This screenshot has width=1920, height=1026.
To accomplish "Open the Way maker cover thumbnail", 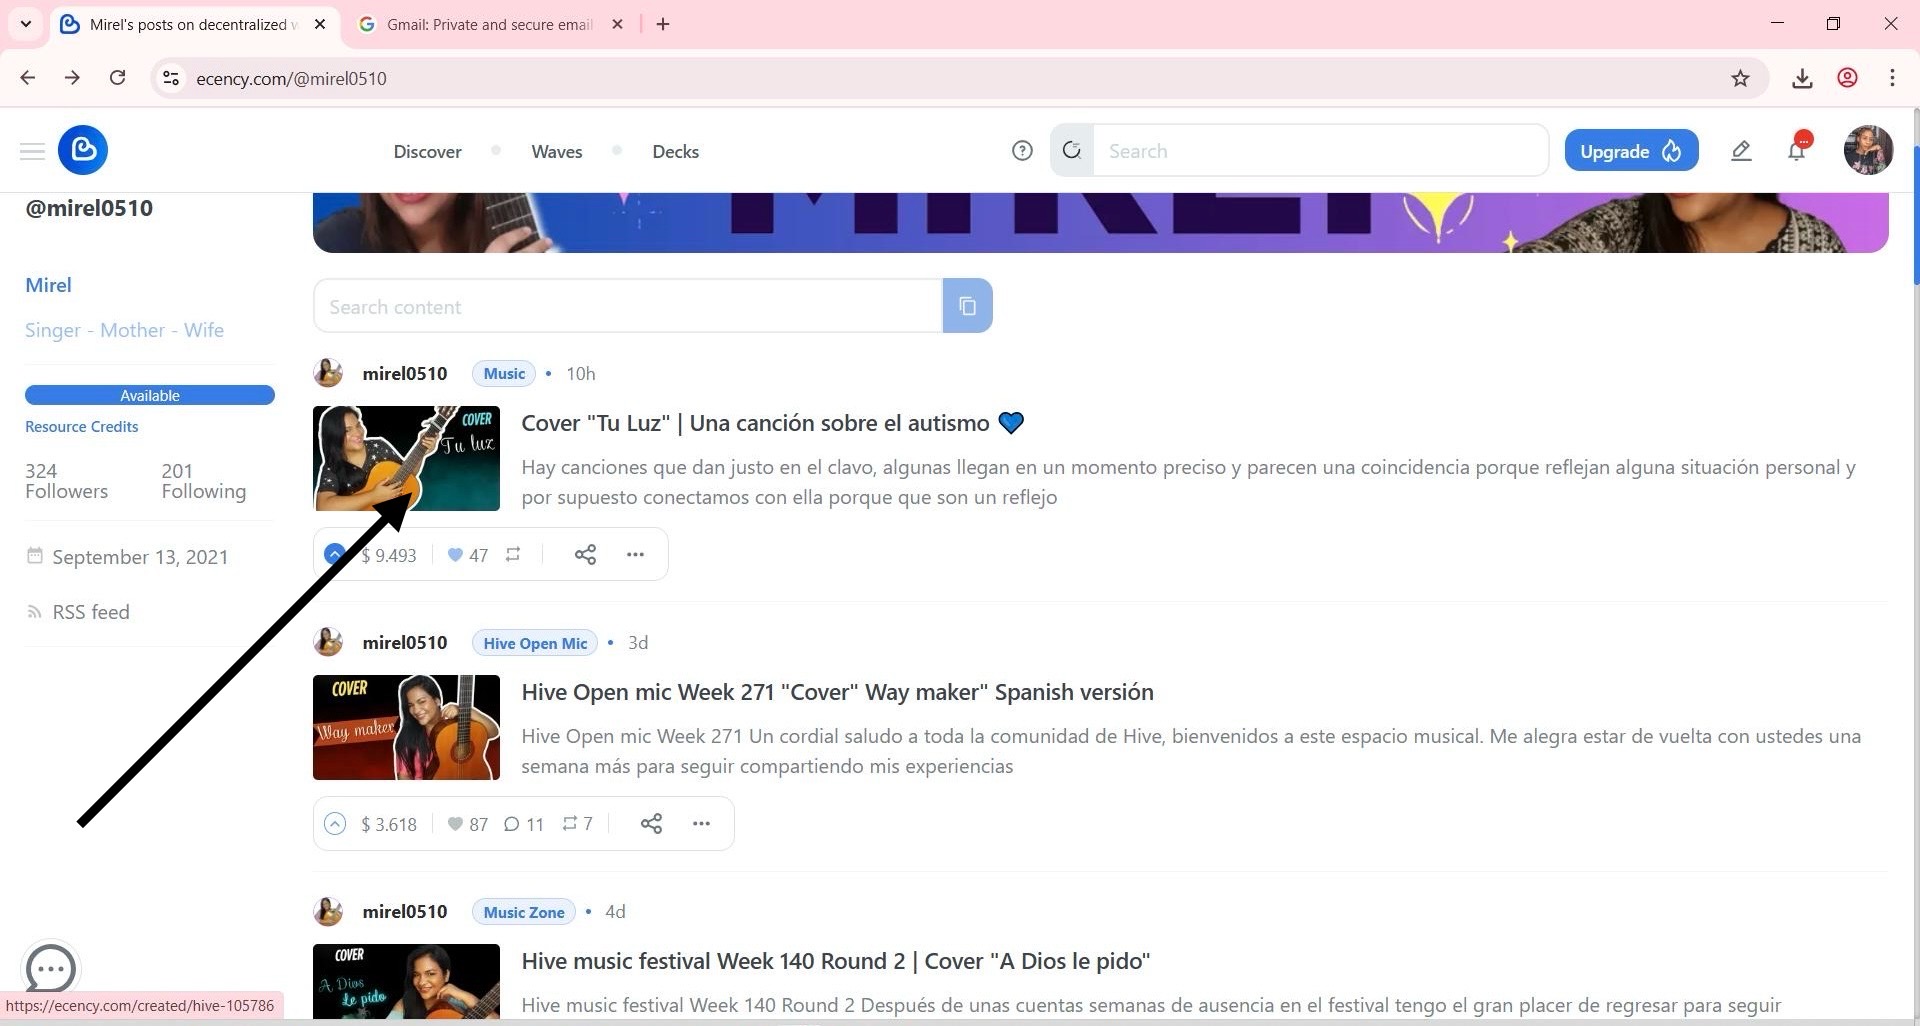I will (x=406, y=727).
